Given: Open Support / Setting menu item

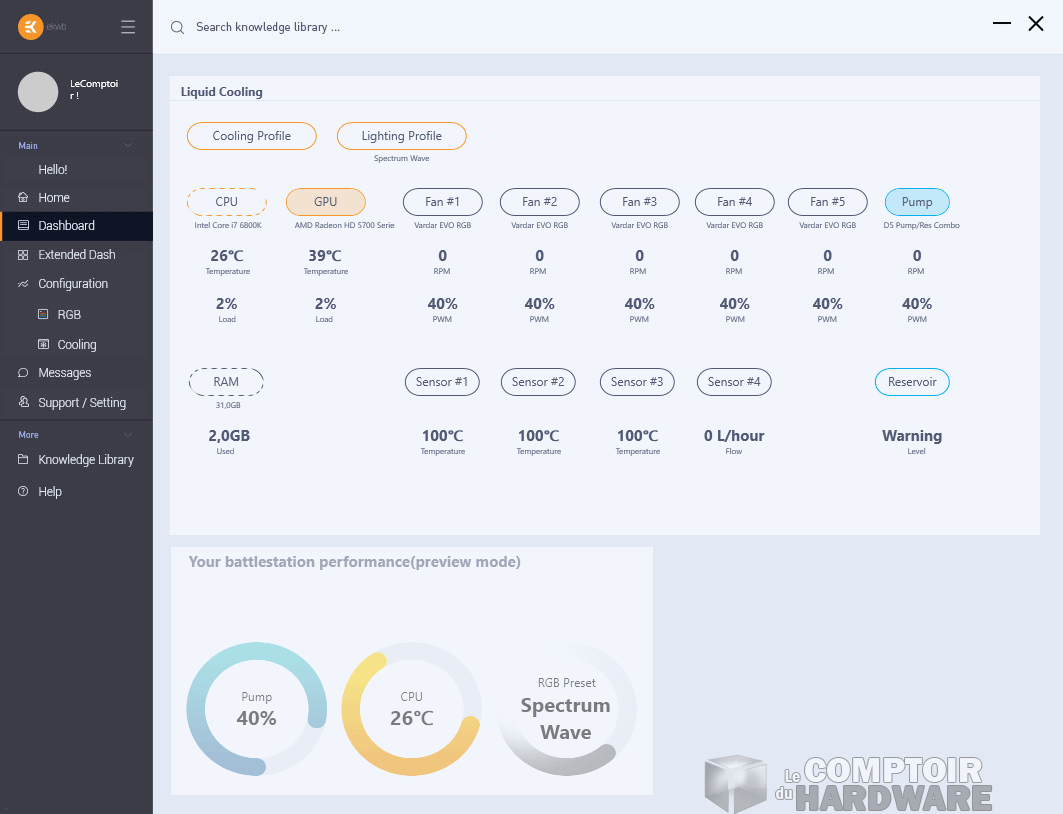Looking at the screenshot, I should 82,403.
